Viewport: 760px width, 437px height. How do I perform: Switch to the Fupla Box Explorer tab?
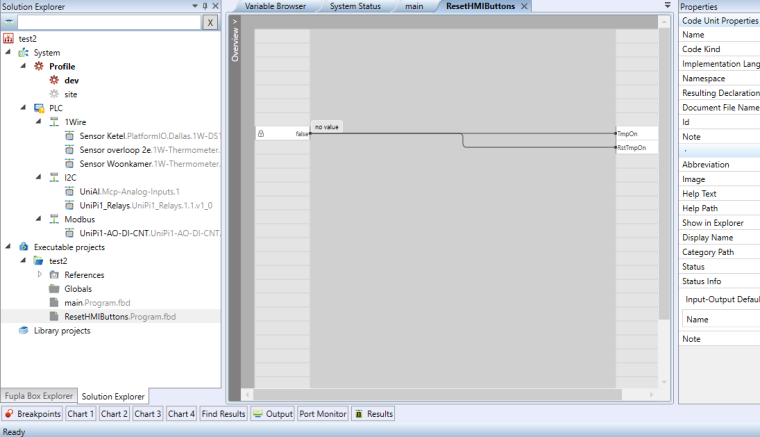[38, 395]
